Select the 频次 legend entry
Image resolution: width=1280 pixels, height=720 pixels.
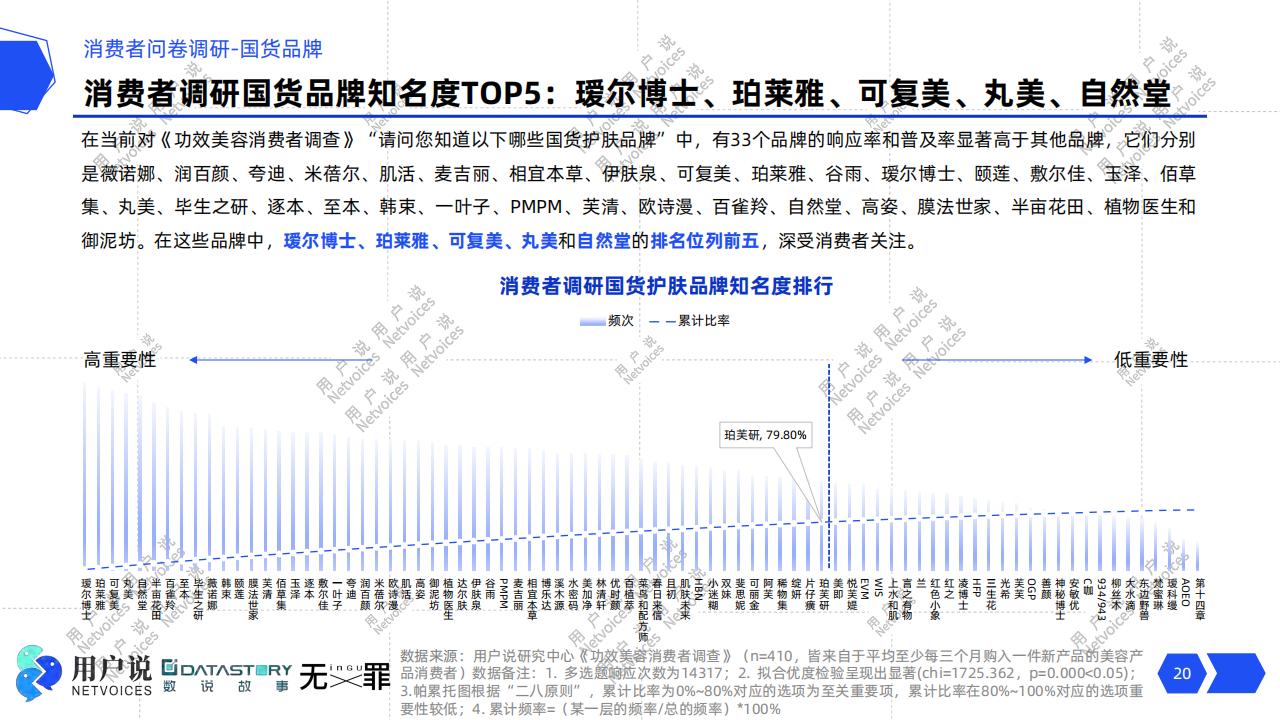(606, 321)
